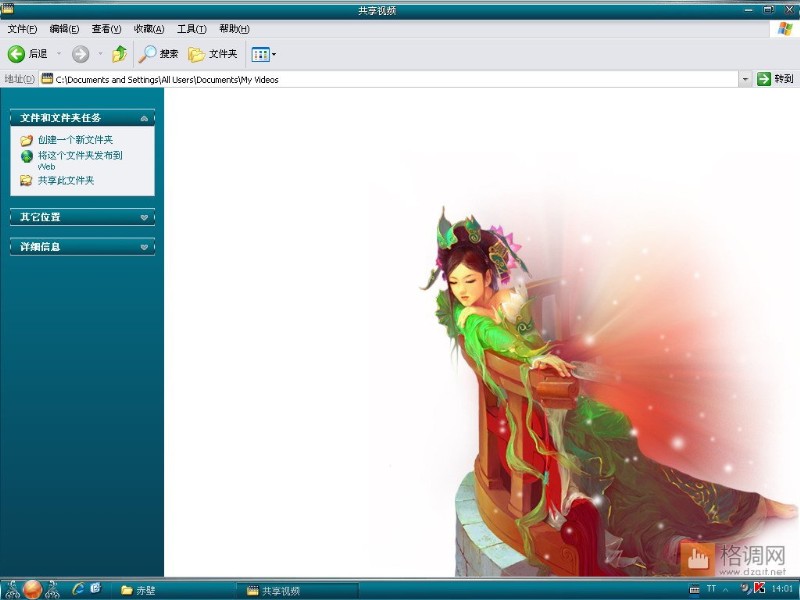Launch Internet Explorer from quick launch
Screen dimensions: 800x600
pos(78,589)
